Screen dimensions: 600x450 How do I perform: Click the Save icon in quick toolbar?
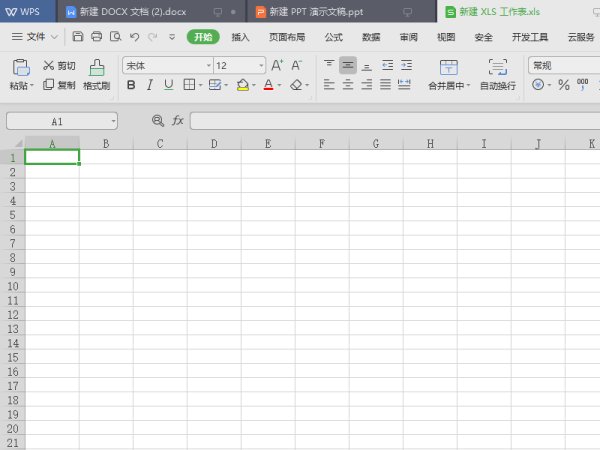78,37
